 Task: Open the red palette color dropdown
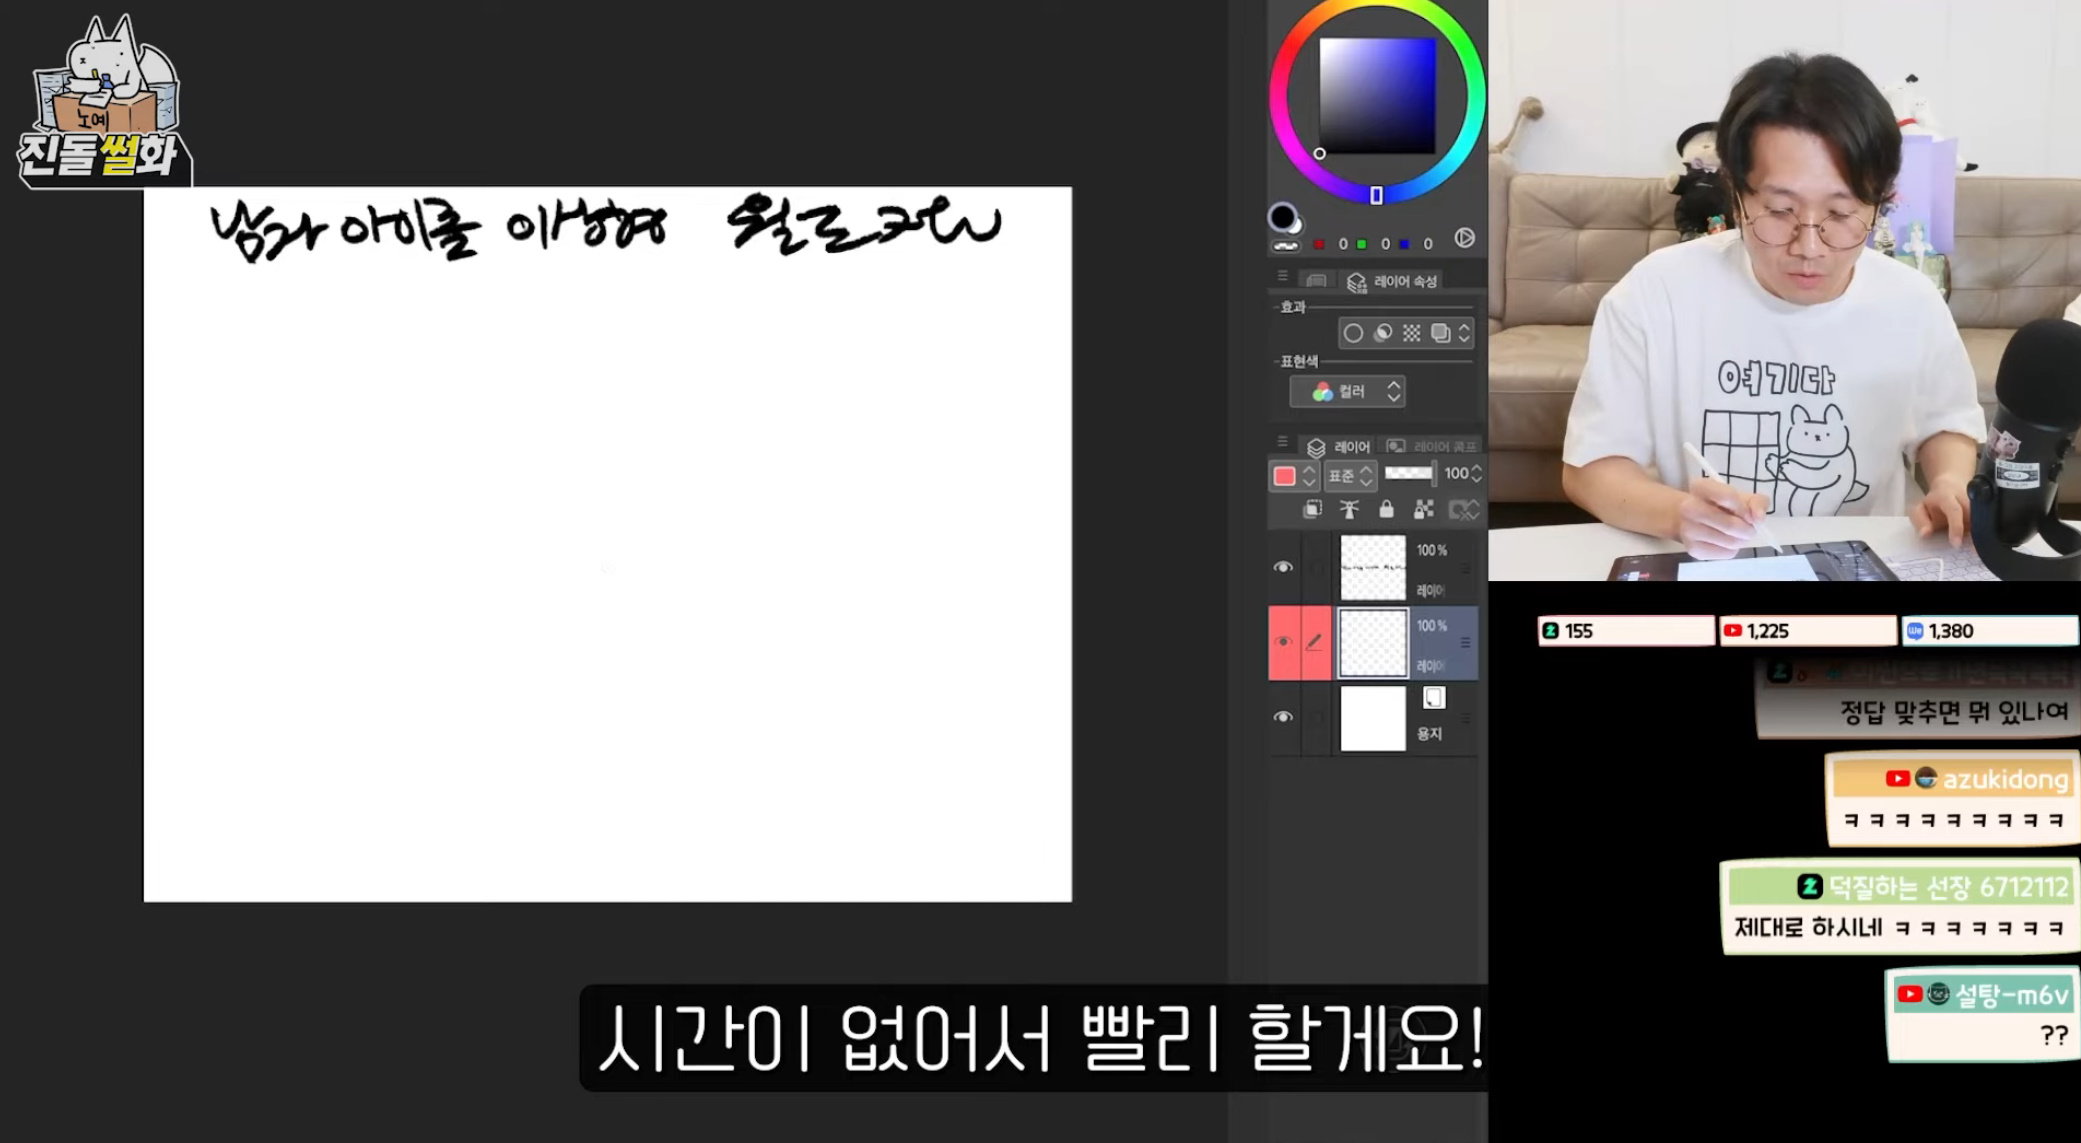point(1295,475)
